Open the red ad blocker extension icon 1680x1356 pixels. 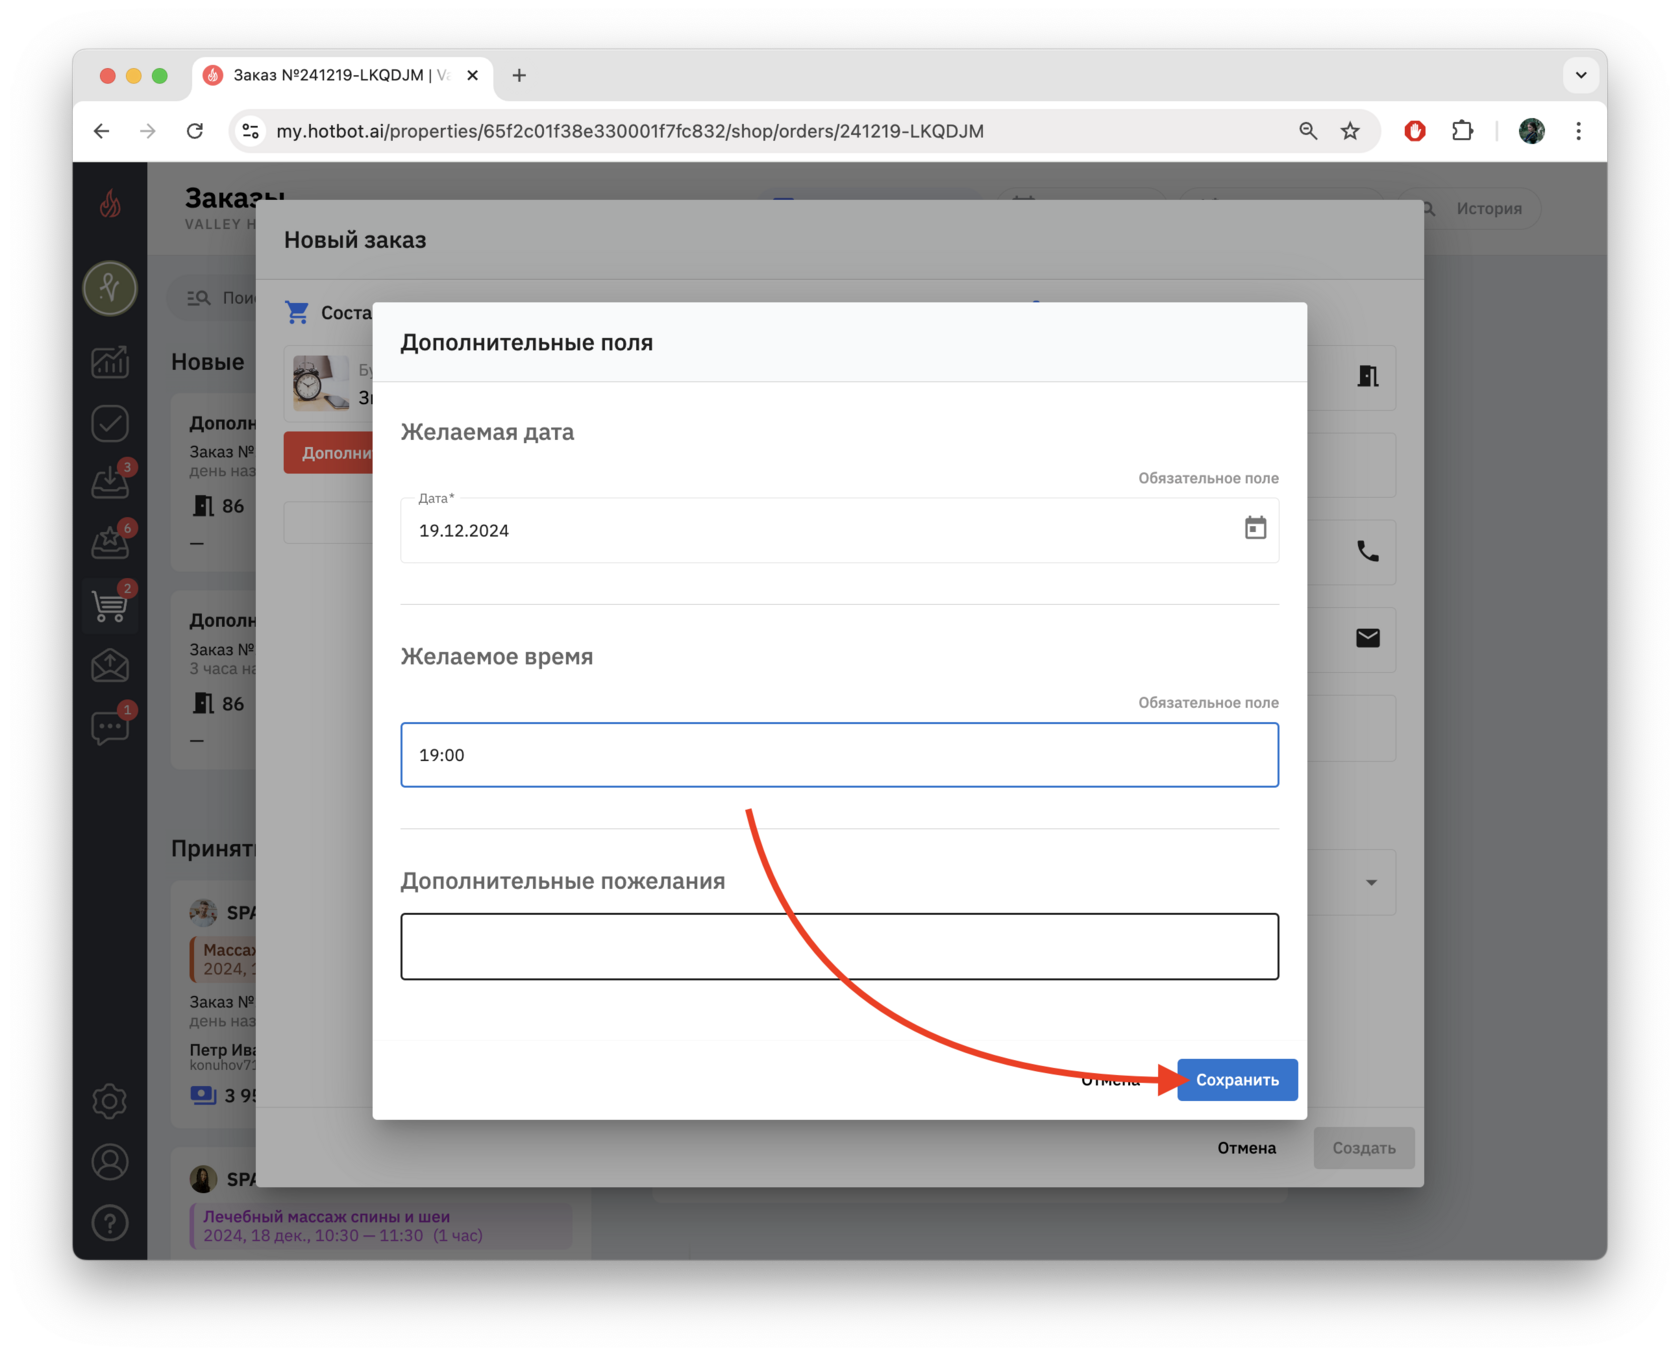click(1415, 131)
